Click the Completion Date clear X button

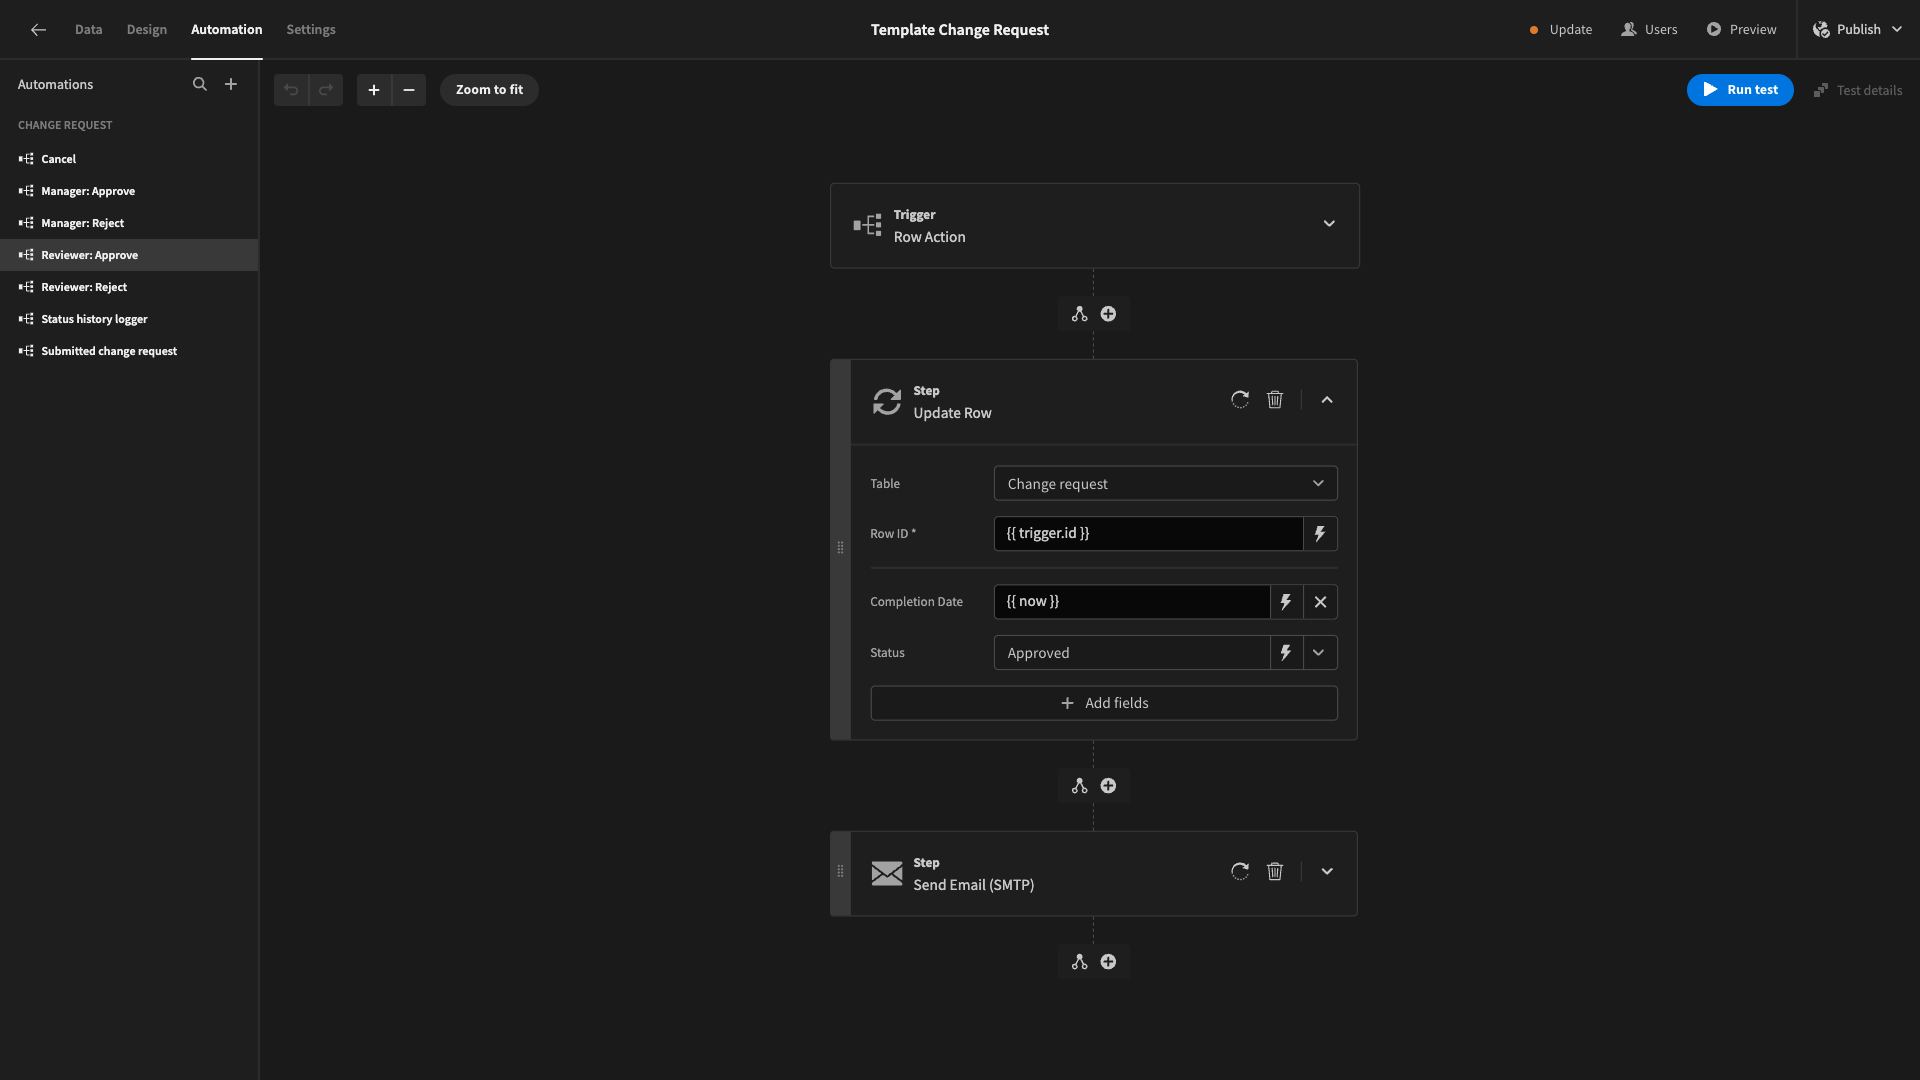1320,601
